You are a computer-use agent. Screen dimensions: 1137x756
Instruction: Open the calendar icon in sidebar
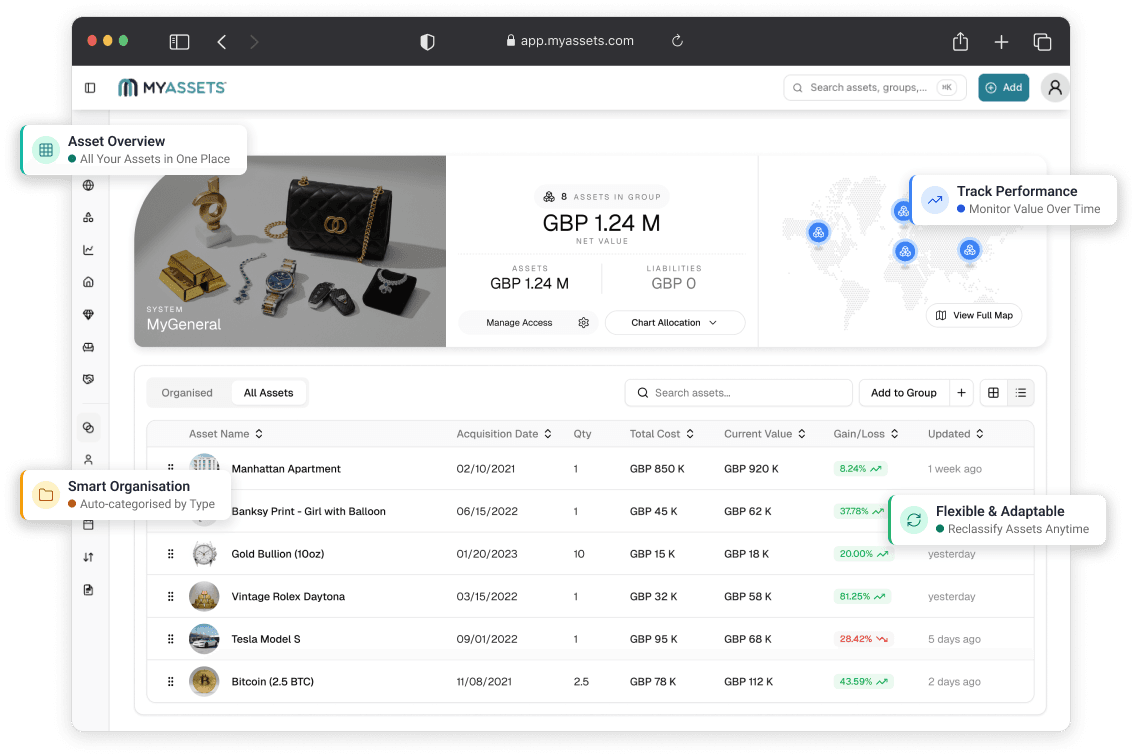click(x=88, y=525)
